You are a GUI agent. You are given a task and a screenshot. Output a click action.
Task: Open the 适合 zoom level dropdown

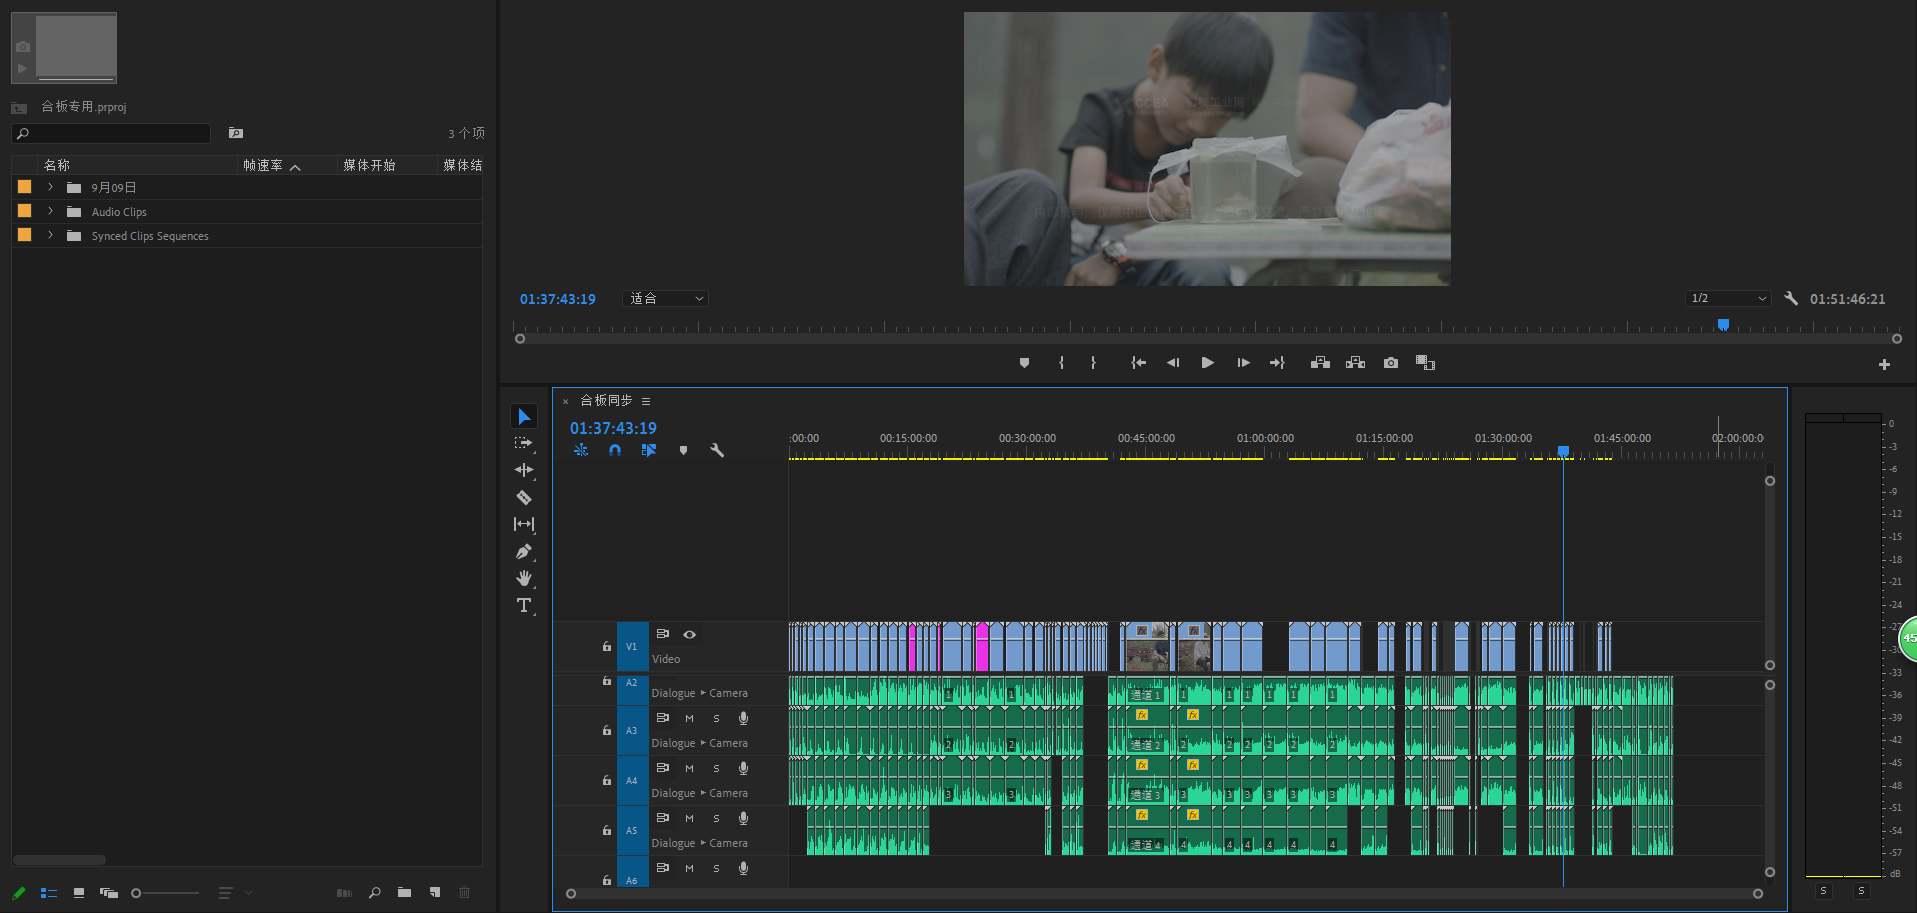[666, 299]
